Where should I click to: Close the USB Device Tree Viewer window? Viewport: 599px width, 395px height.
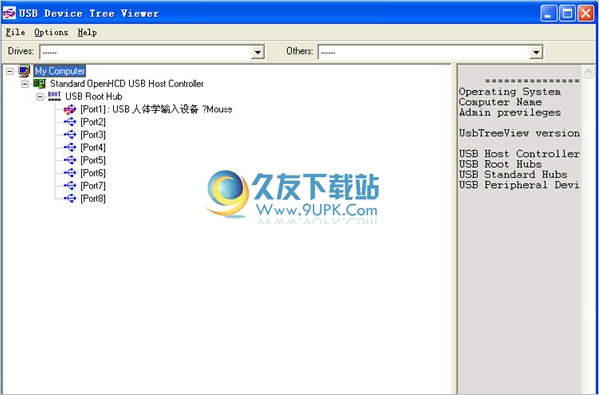[x=586, y=14]
